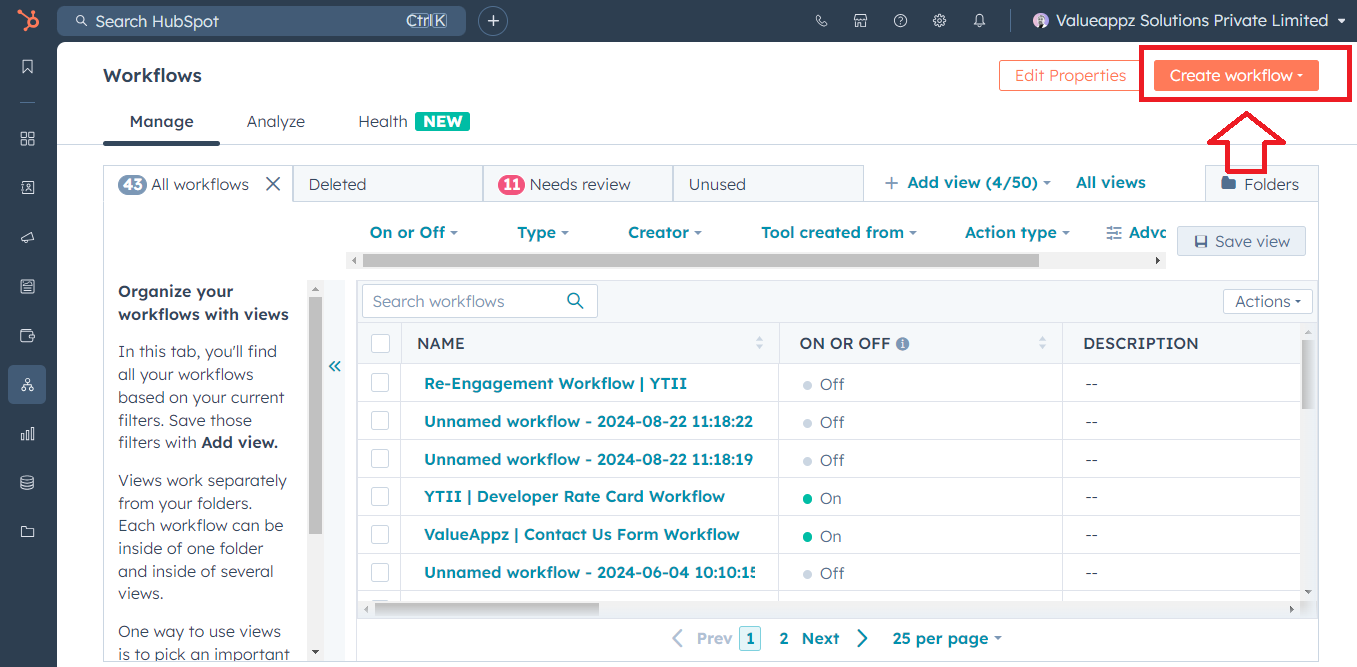Open the Actions dropdown

pos(1267,301)
